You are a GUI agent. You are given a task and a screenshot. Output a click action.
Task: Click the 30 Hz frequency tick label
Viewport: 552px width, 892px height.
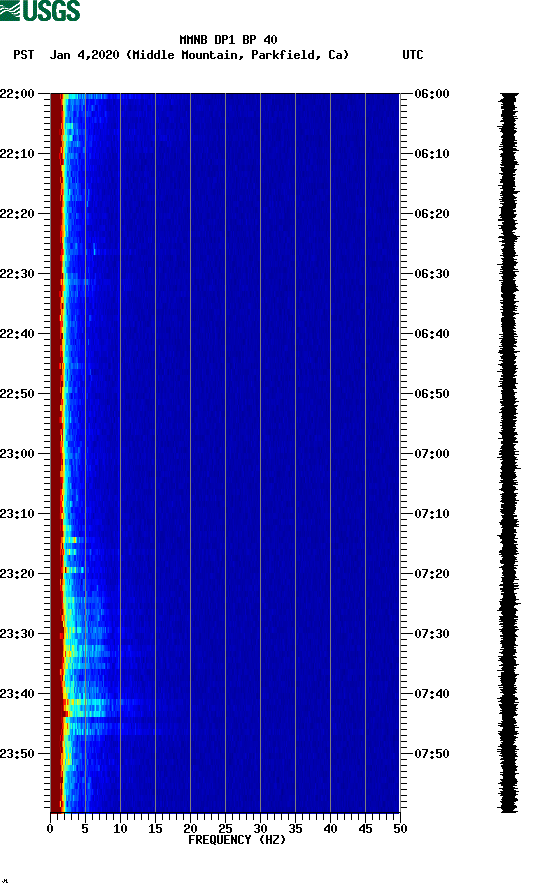260,829
